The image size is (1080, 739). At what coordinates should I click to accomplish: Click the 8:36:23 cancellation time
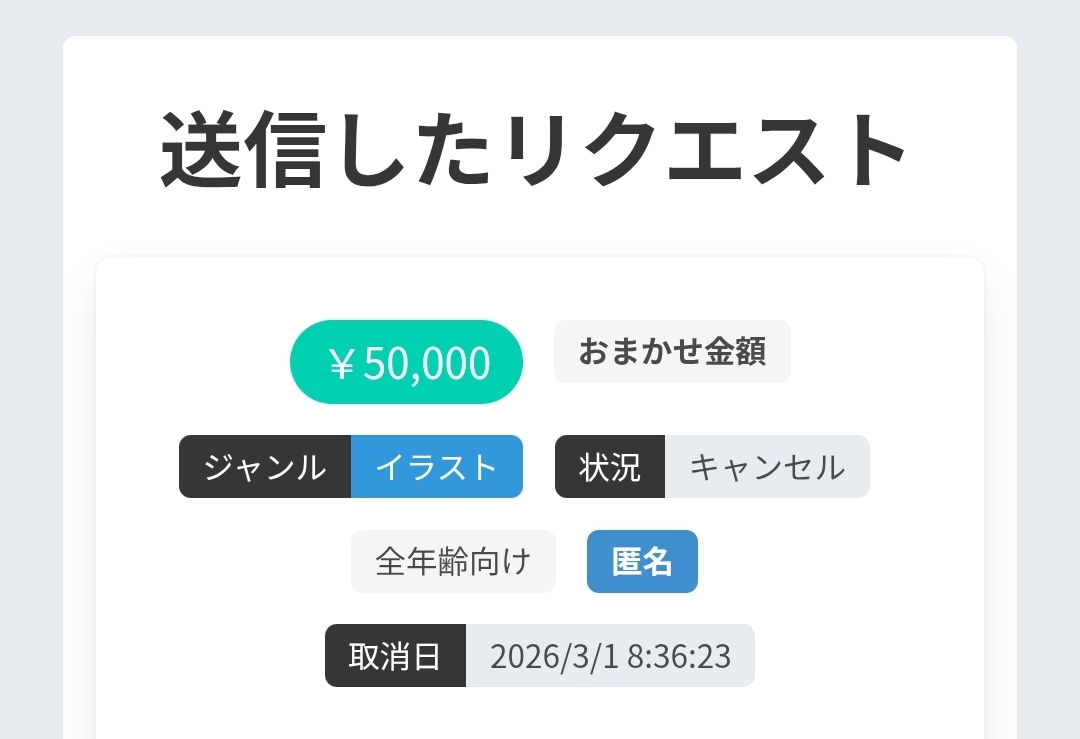point(680,656)
